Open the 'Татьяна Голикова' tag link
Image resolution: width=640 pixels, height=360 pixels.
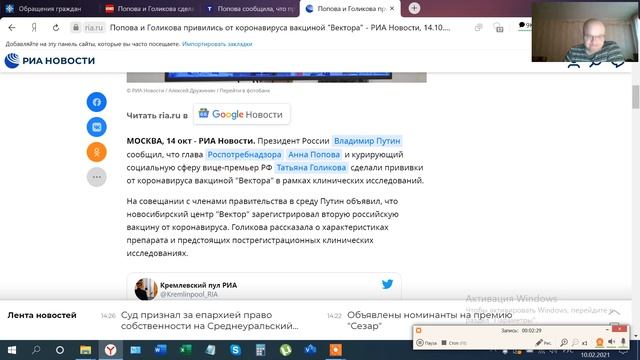click(x=311, y=167)
